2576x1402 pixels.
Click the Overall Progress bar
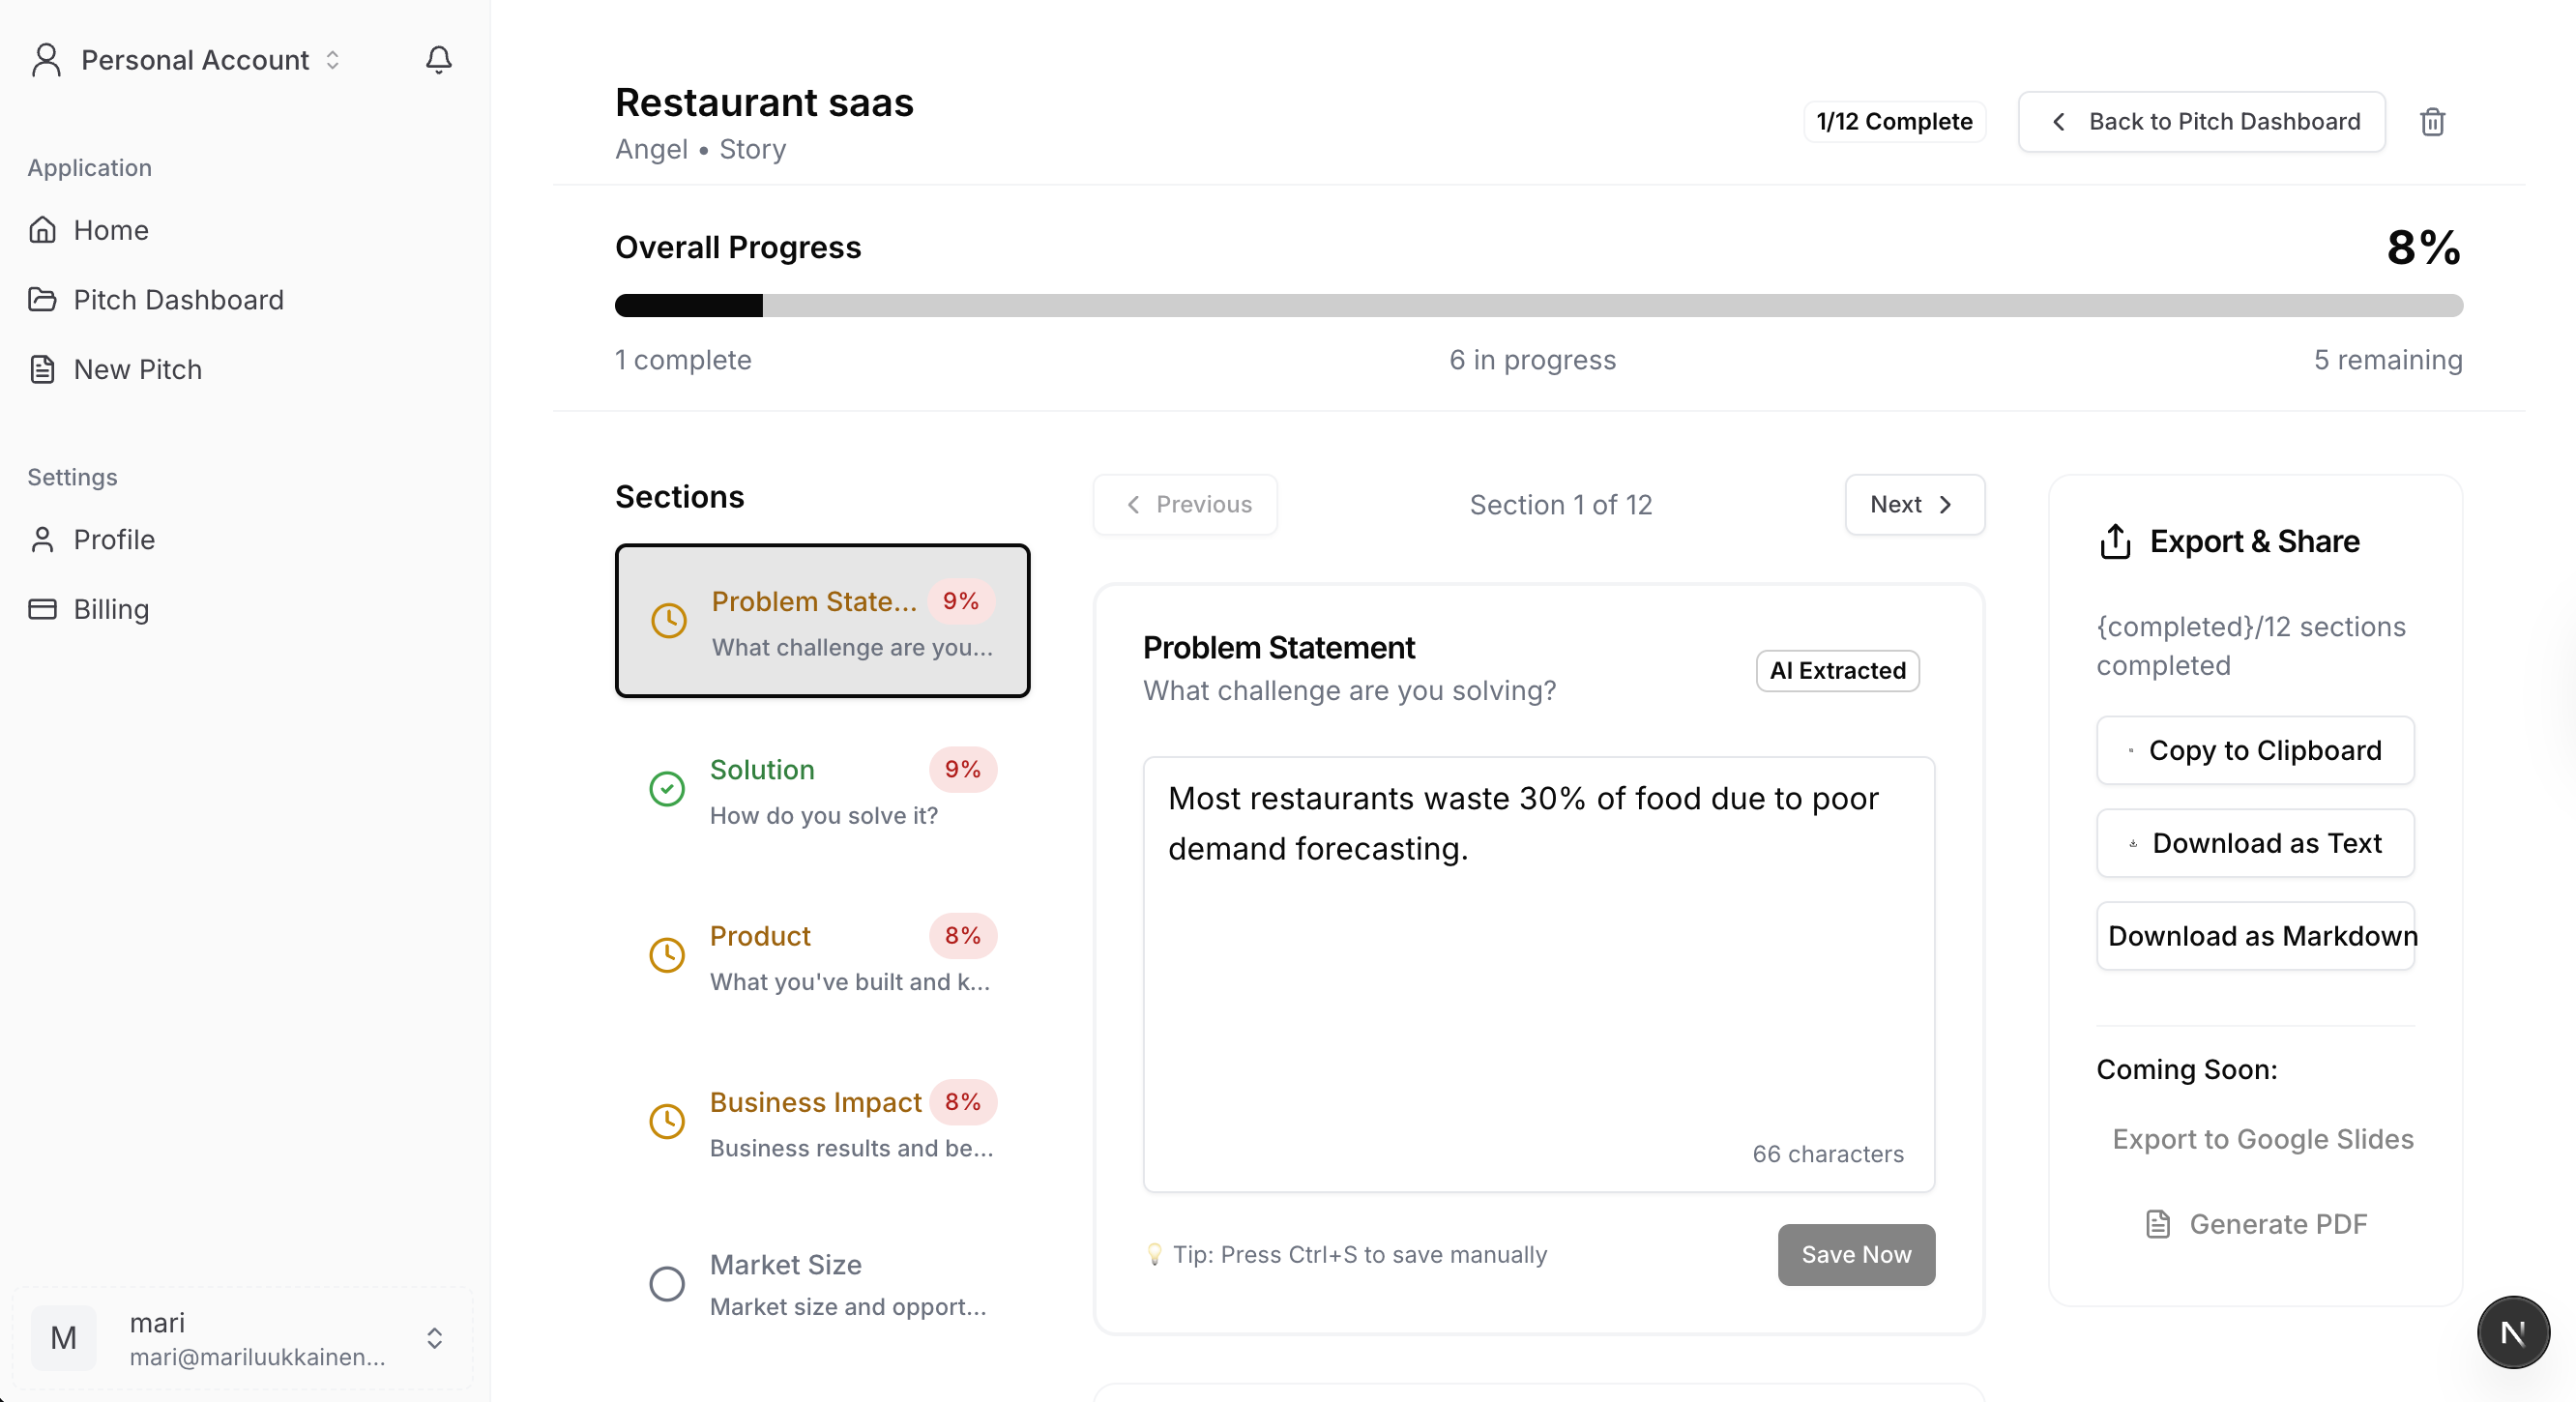(x=1538, y=306)
